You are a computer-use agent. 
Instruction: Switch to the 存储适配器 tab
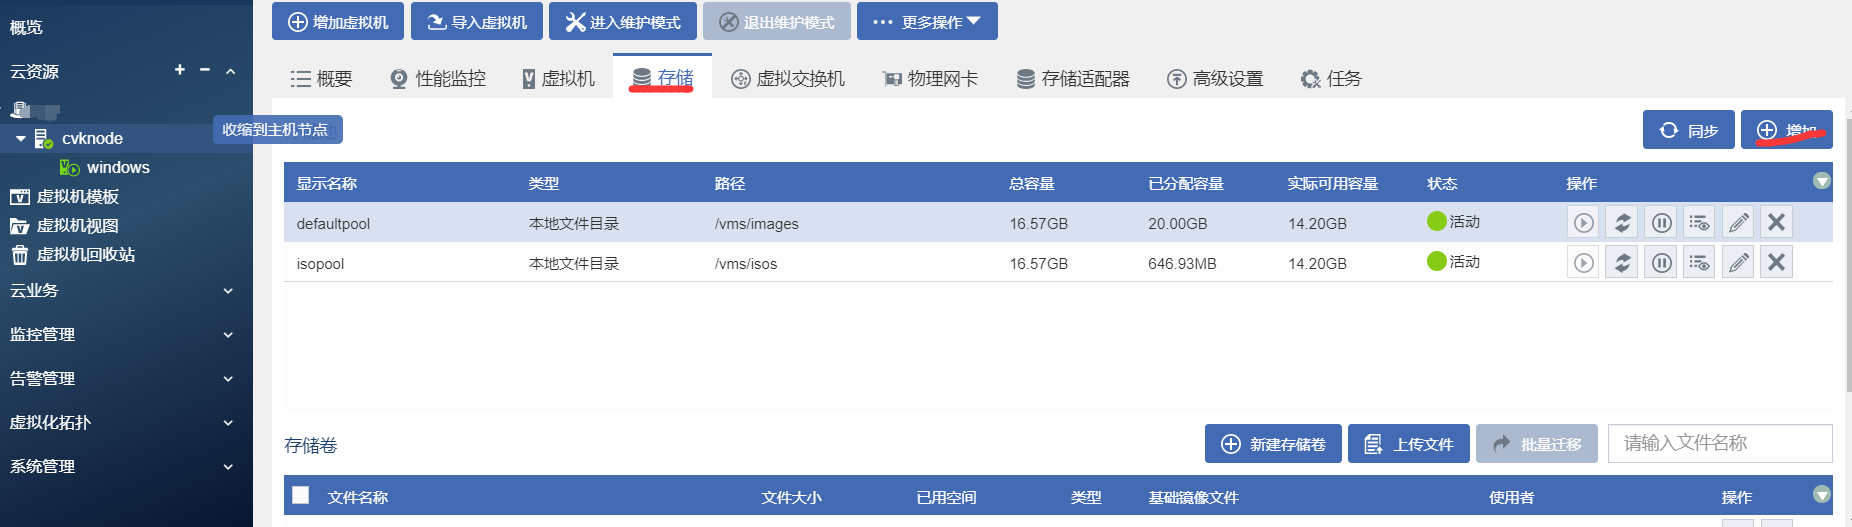click(1073, 78)
